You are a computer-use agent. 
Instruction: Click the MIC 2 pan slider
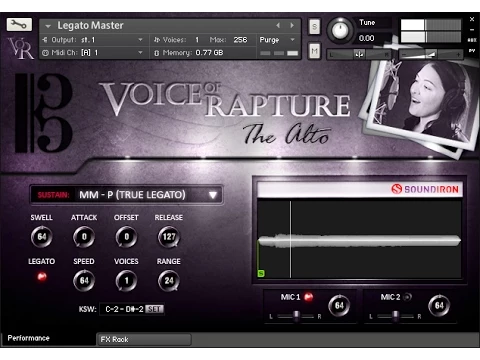[x=395, y=316]
